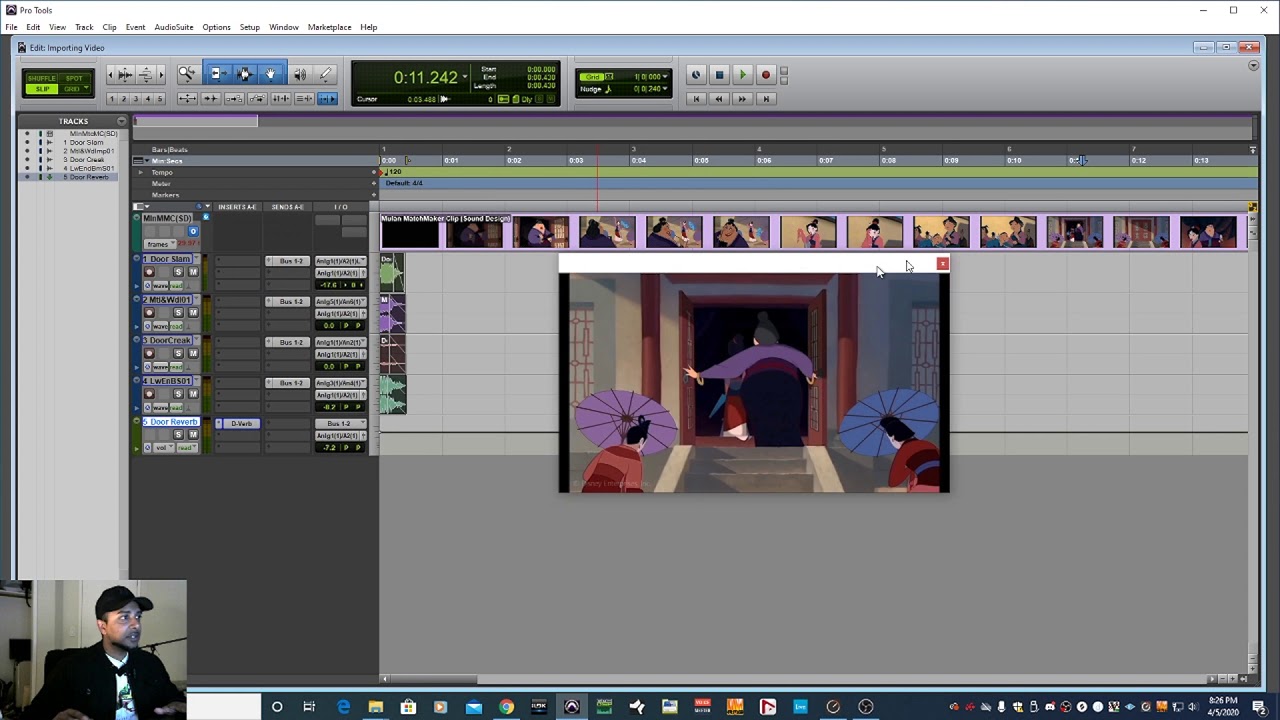The height and width of the screenshot is (720, 1280).
Task: Open the Clip menu
Action: coord(109,27)
